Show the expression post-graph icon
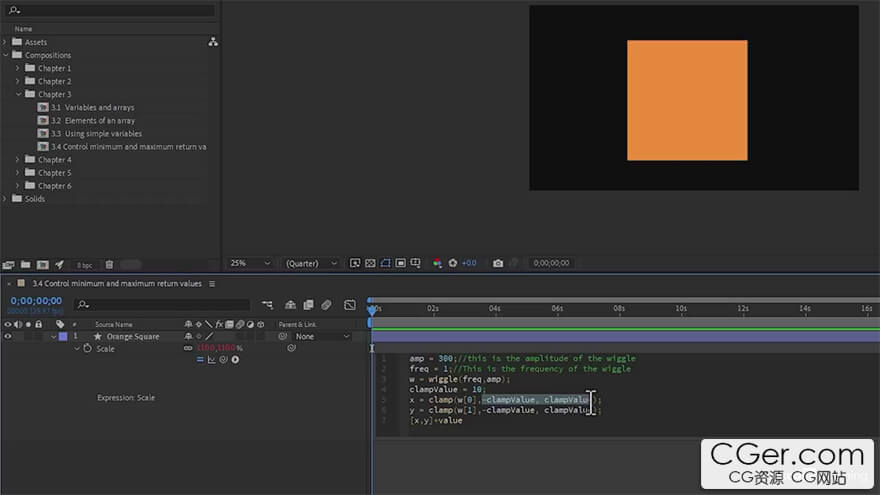The image size is (880, 495). [212, 360]
